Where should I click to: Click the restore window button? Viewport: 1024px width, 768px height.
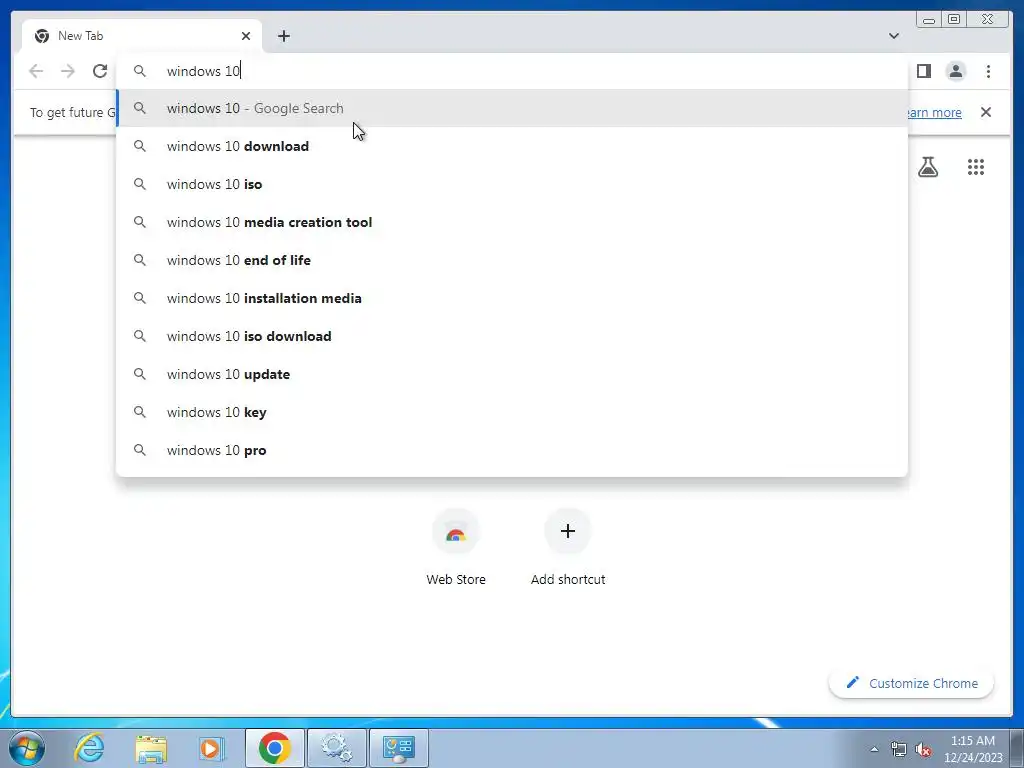[954, 19]
